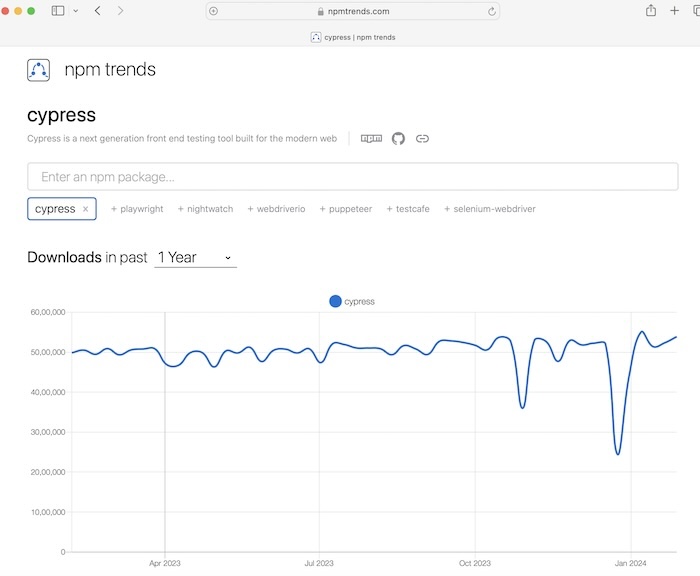The width and height of the screenshot is (700, 576).
Task: Add puppeteer to the comparison
Action: coord(346,209)
